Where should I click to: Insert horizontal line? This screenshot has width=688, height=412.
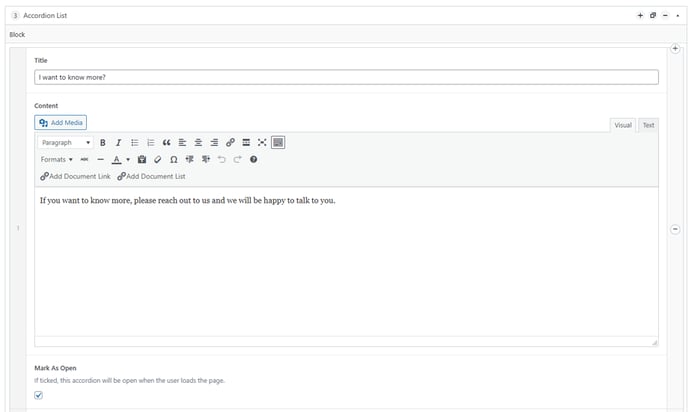click(x=100, y=159)
